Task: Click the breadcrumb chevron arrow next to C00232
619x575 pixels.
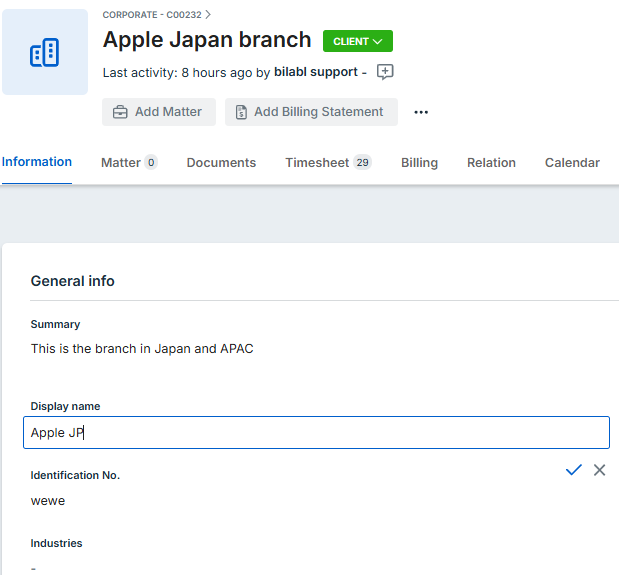Action: point(208,15)
